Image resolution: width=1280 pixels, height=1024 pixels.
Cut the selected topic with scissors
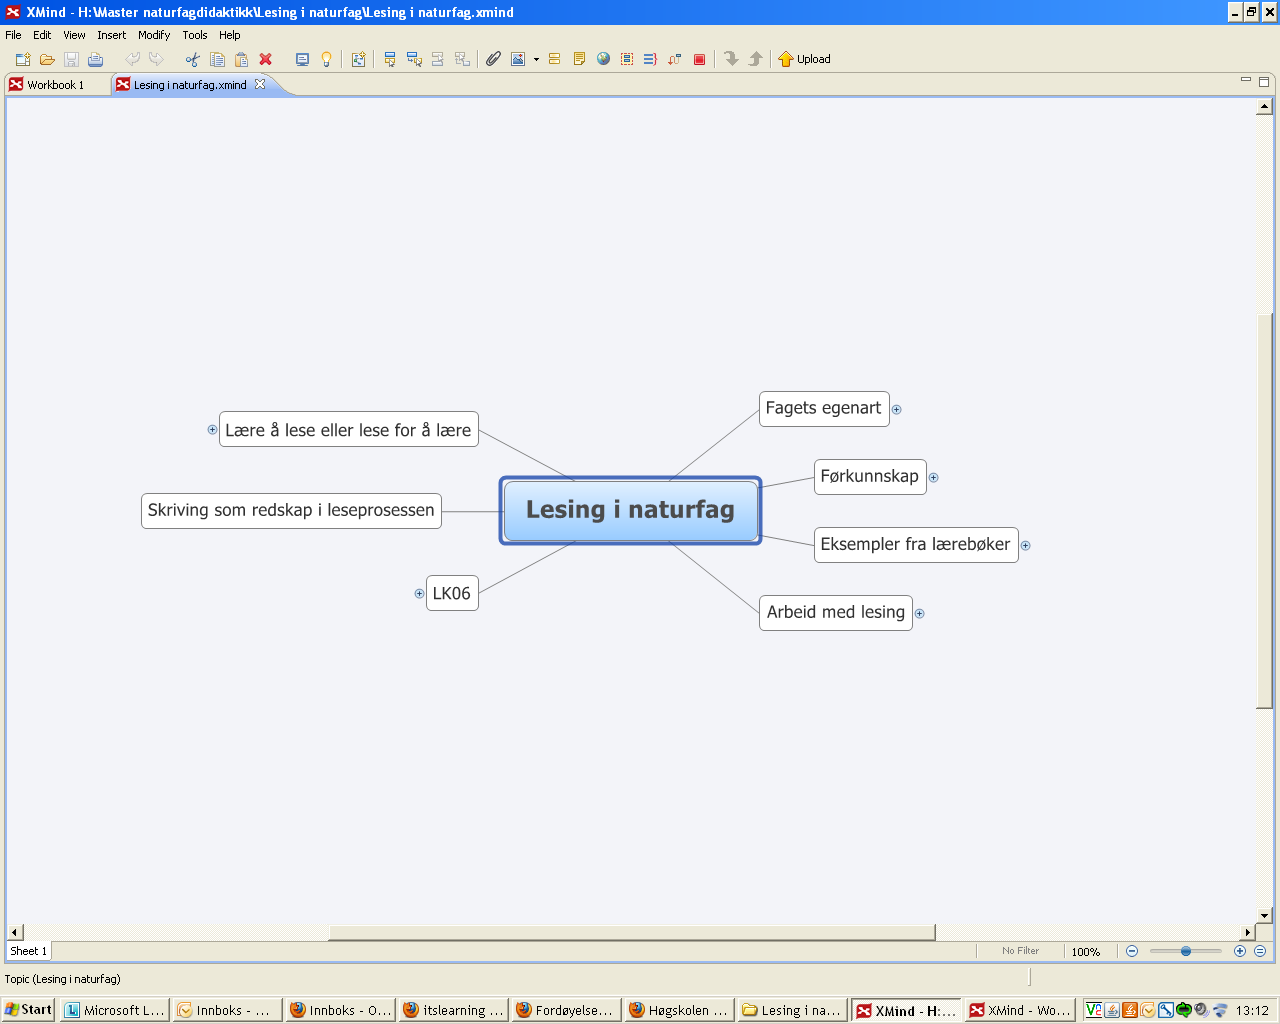click(193, 59)
